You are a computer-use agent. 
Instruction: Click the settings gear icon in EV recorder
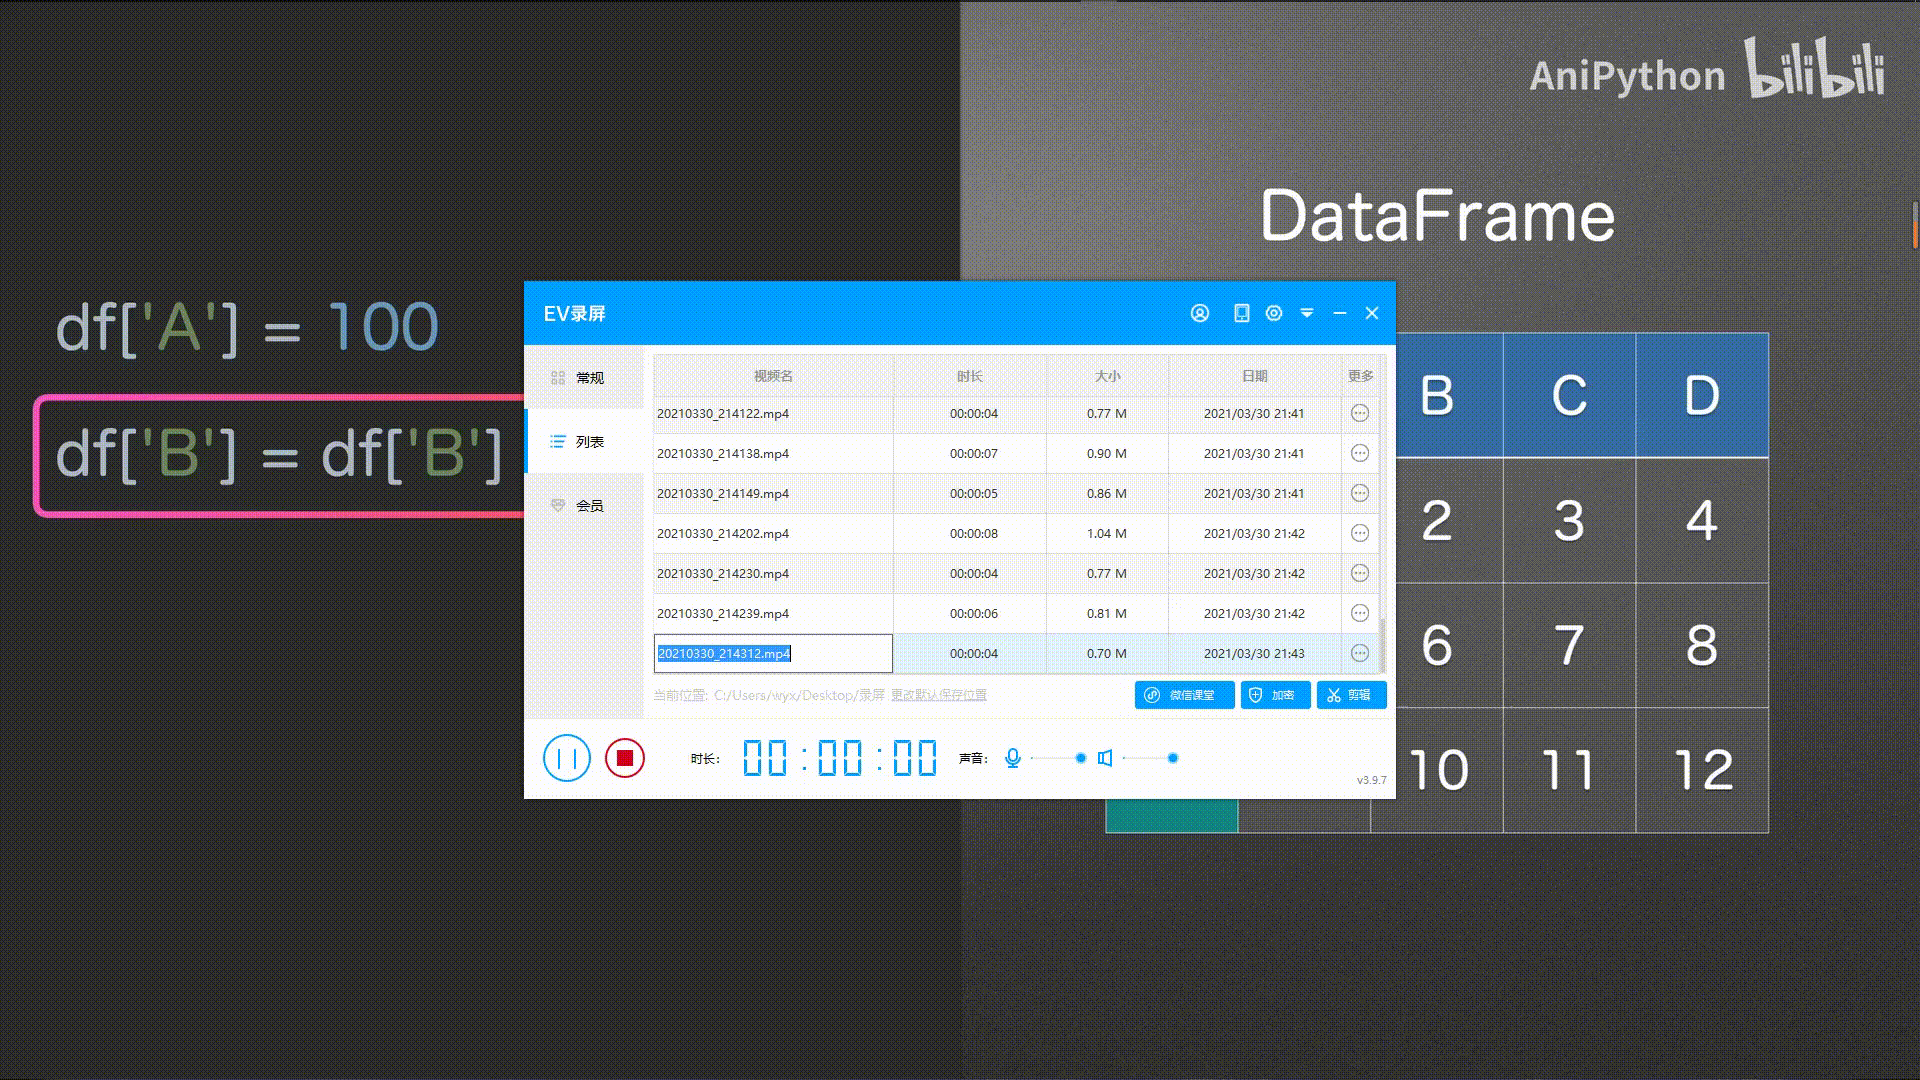coord(1274,313)
